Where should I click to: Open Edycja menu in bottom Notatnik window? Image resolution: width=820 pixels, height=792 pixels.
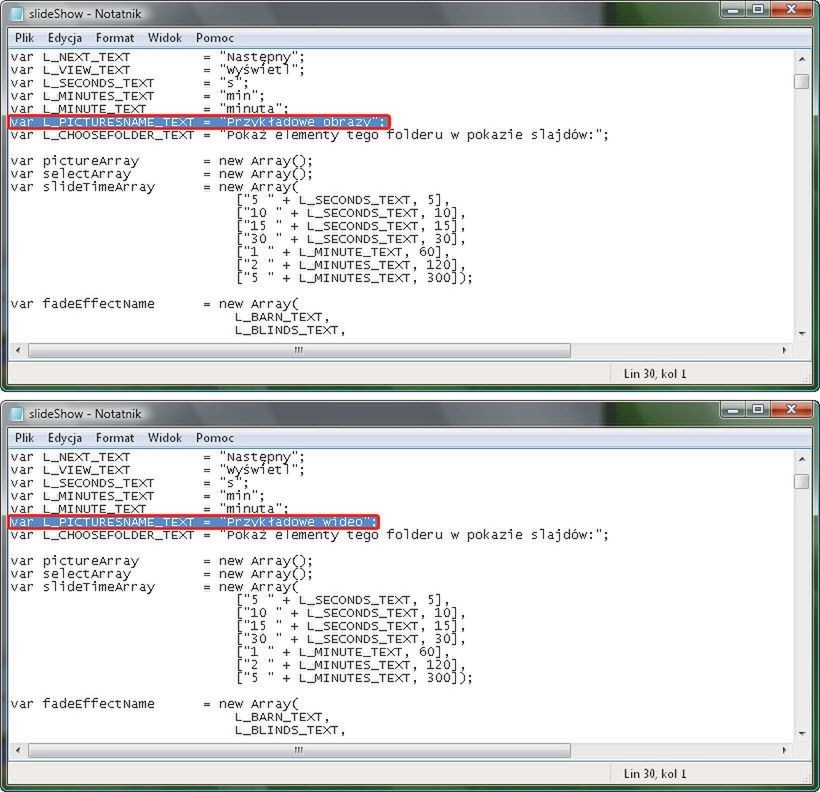pos(65,438)
